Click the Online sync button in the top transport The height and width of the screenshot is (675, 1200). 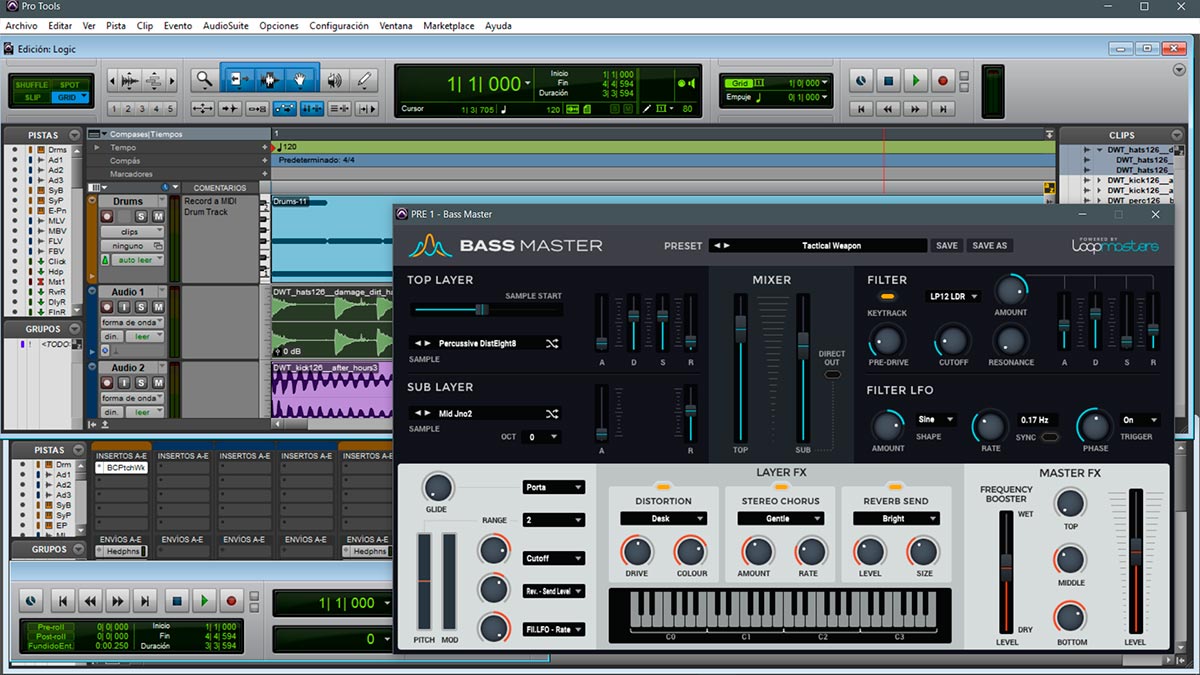[861, 80]
